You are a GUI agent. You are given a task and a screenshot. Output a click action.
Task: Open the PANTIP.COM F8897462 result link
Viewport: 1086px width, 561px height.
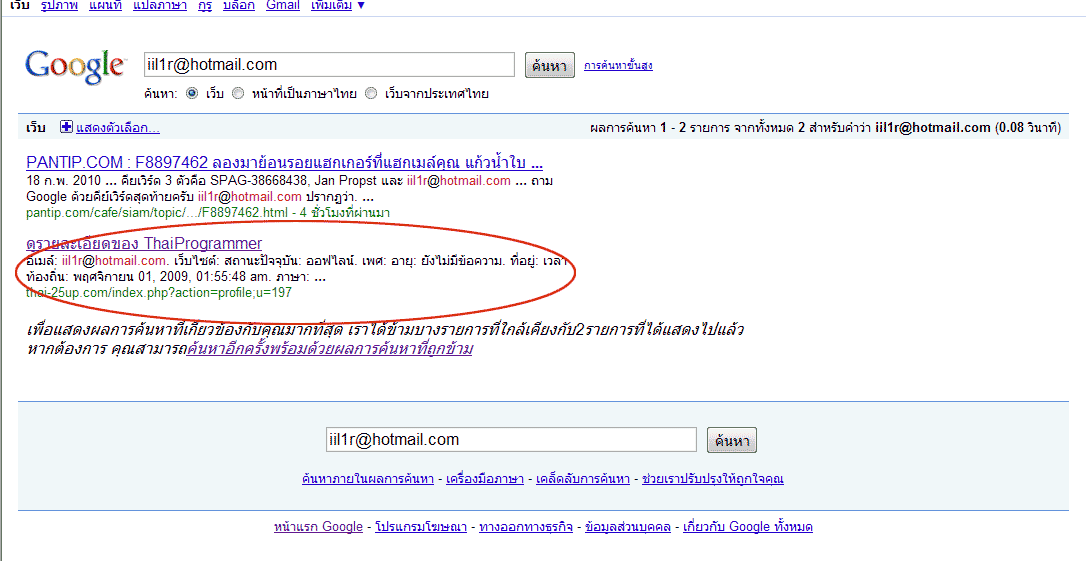(x=284, y=163)
